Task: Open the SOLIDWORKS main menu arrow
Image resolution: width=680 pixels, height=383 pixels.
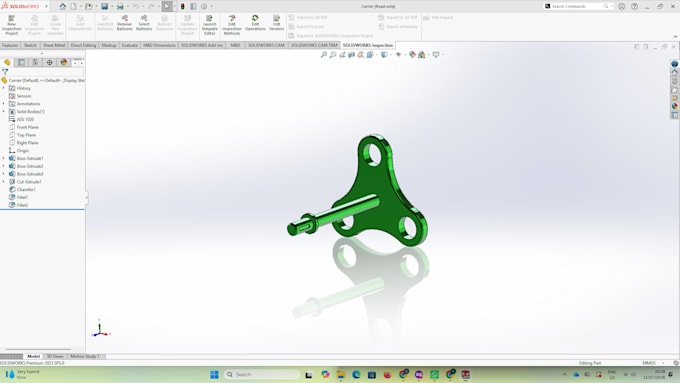Action: point(46,7)
